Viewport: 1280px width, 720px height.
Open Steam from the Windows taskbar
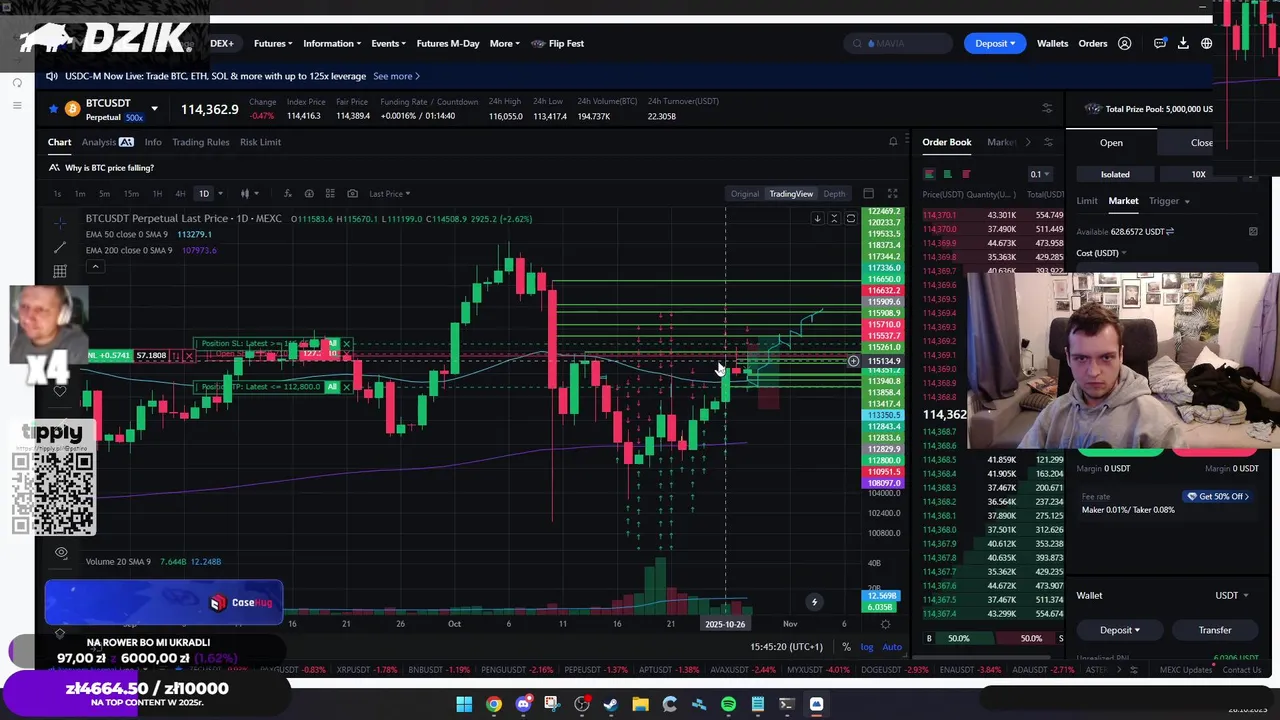(x=611, y=705)
